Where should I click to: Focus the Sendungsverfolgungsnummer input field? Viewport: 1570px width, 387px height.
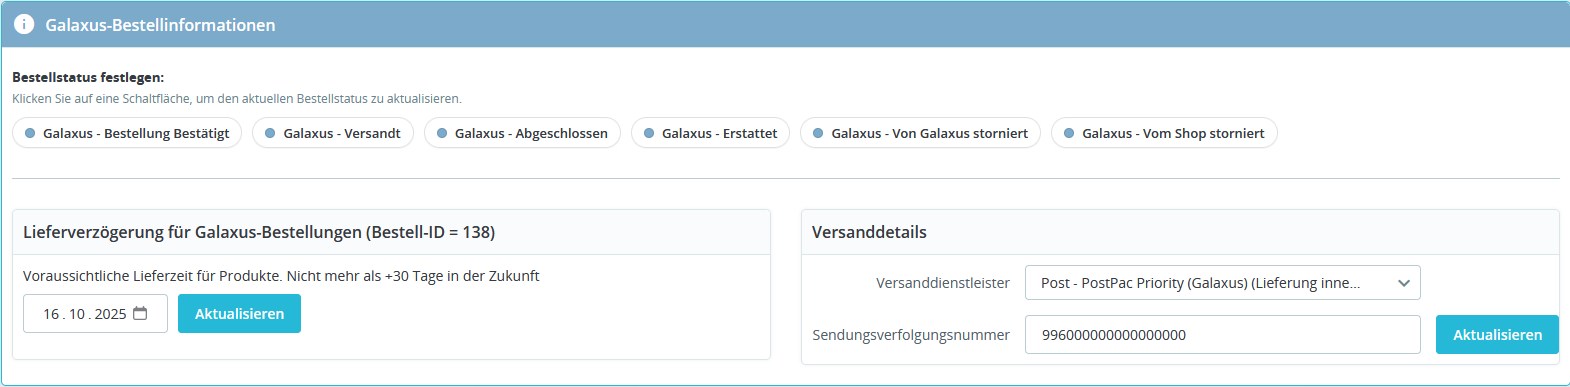click(1222, 335)
